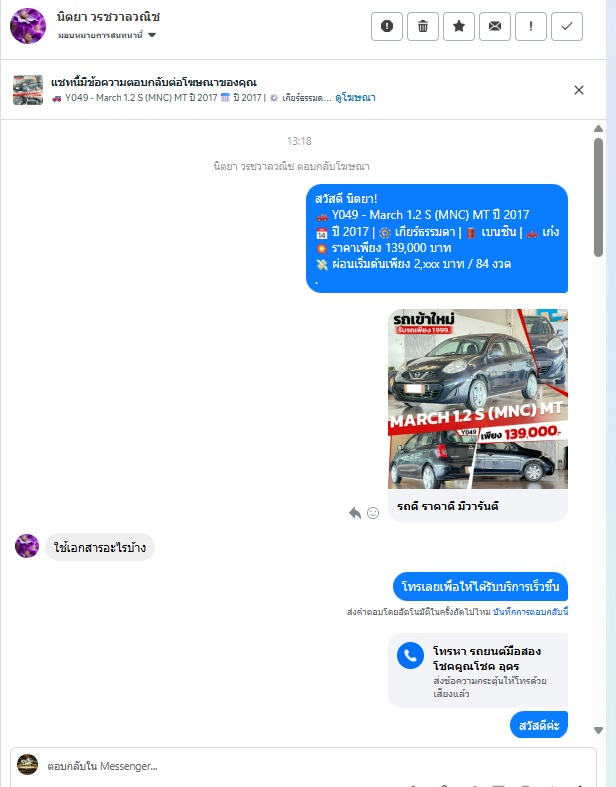Click the ad thumbnail in the banner
This screenshot has height=787, width=616.
[28, 90]
